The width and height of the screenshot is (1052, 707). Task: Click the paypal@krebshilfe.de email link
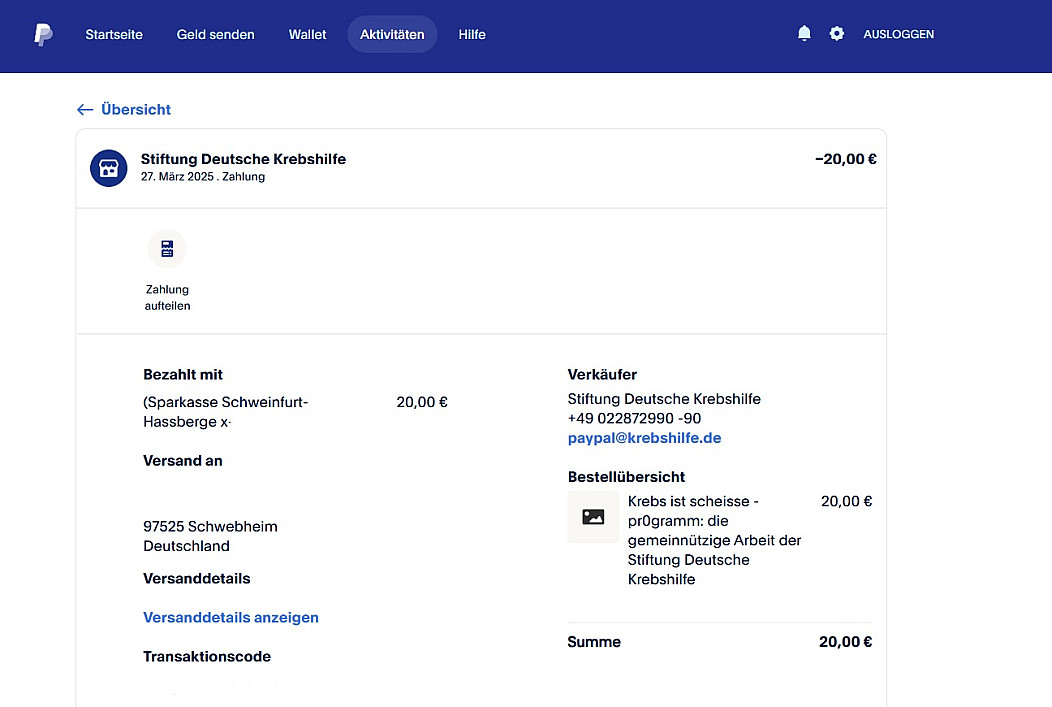644,438
